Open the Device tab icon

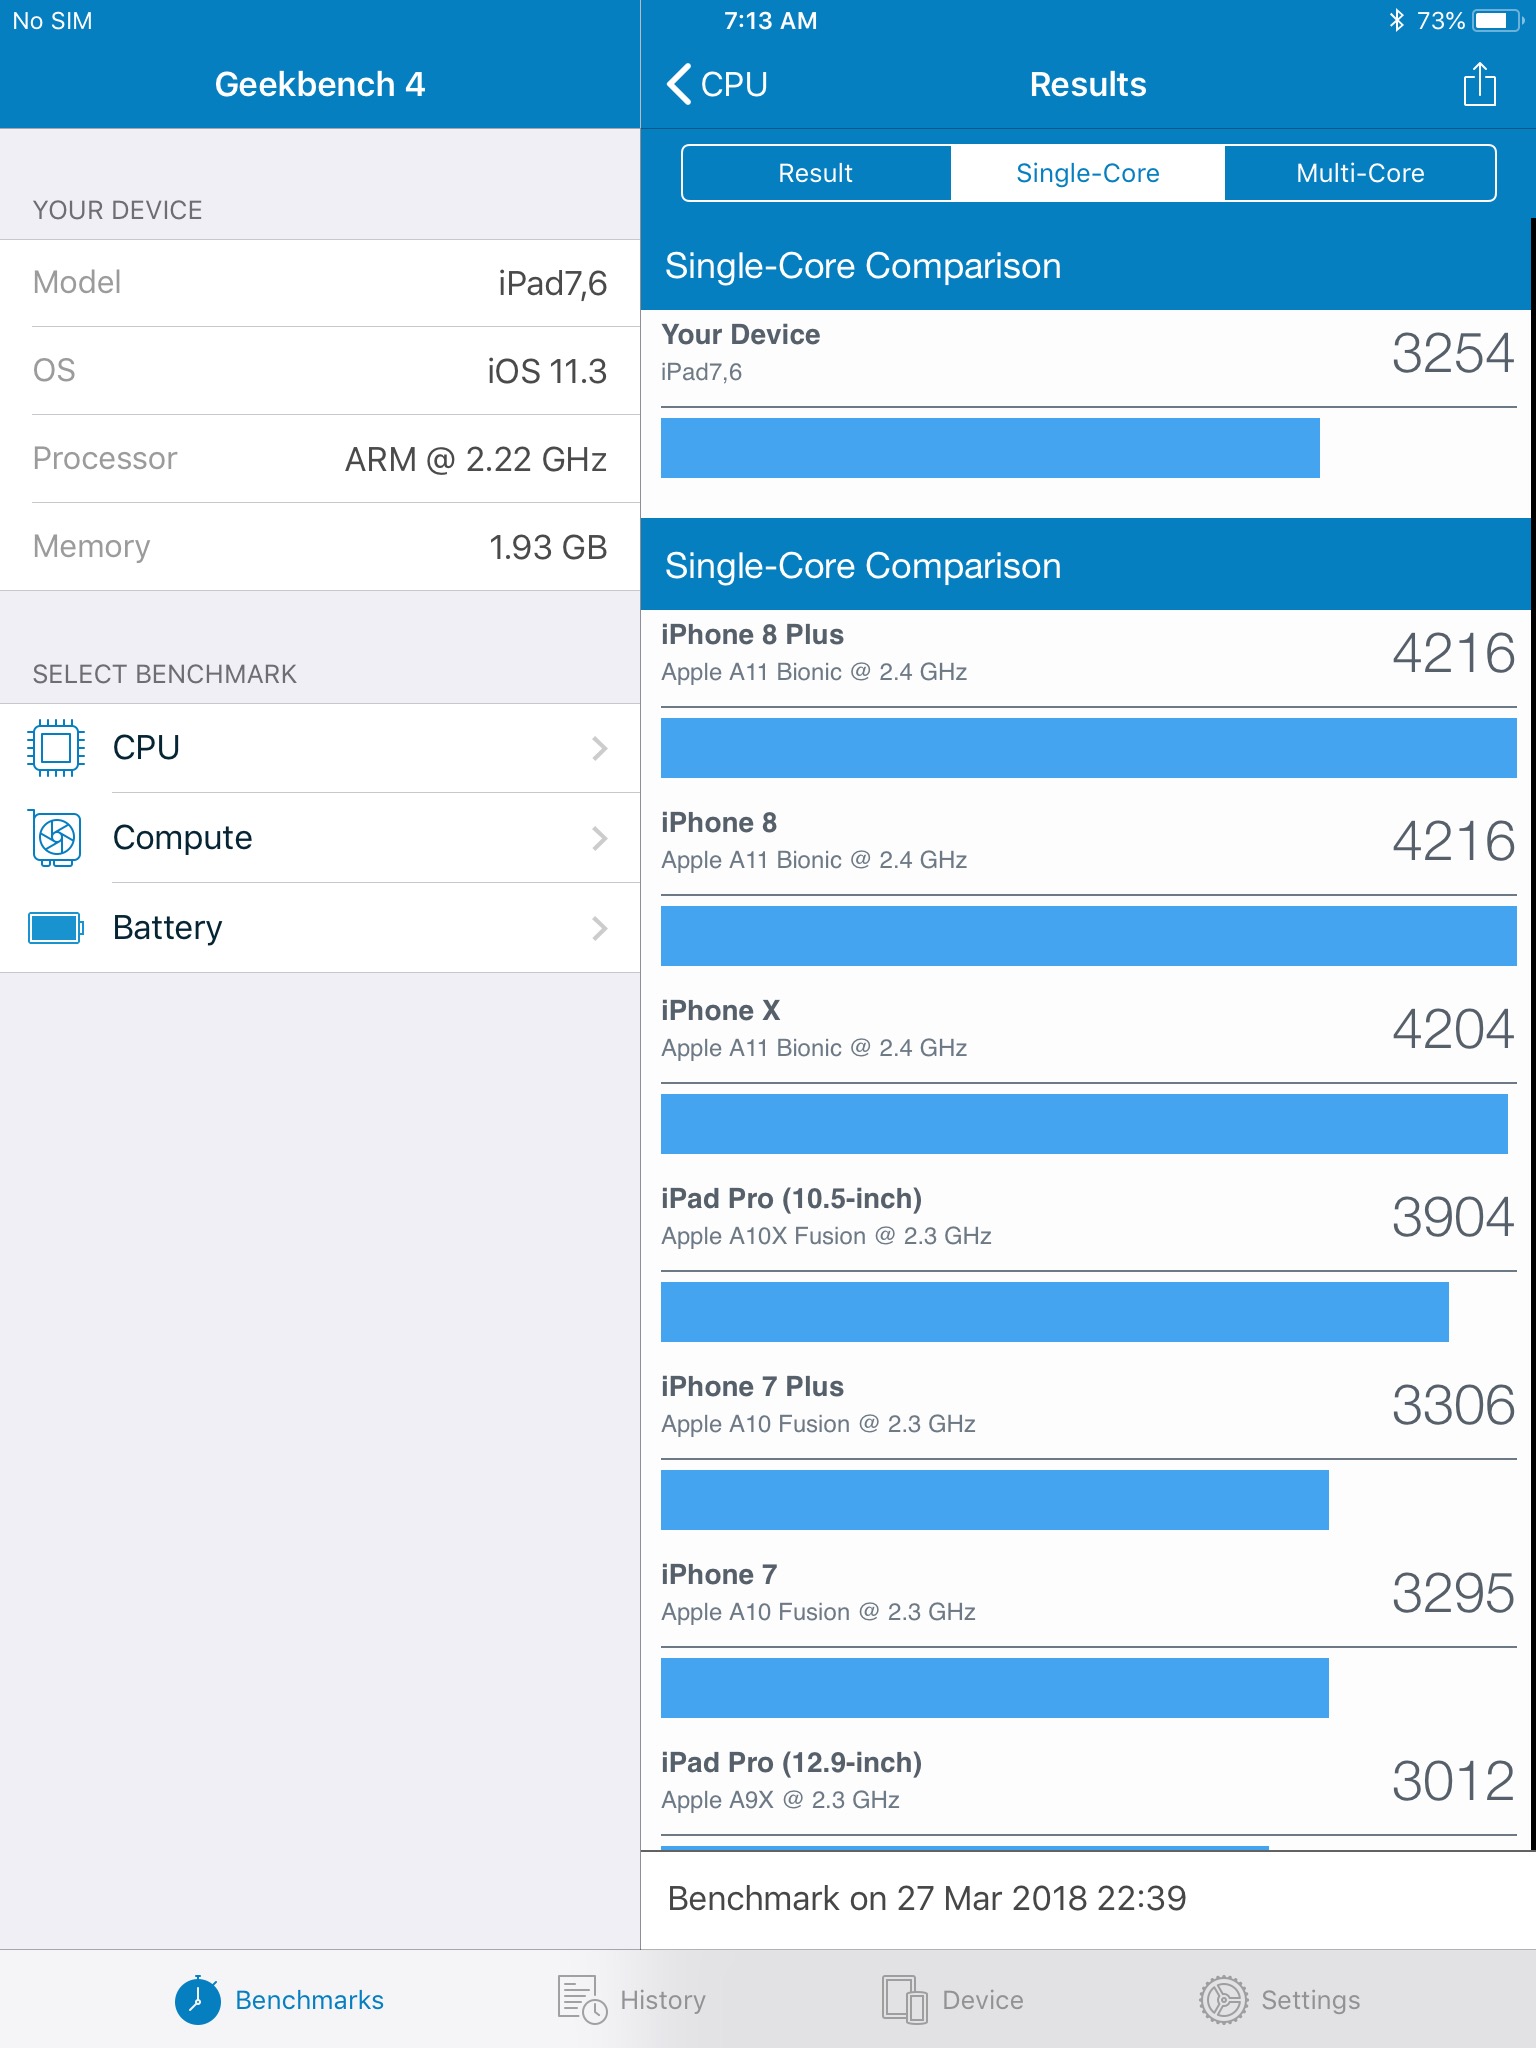click(x=904, y=2000)
